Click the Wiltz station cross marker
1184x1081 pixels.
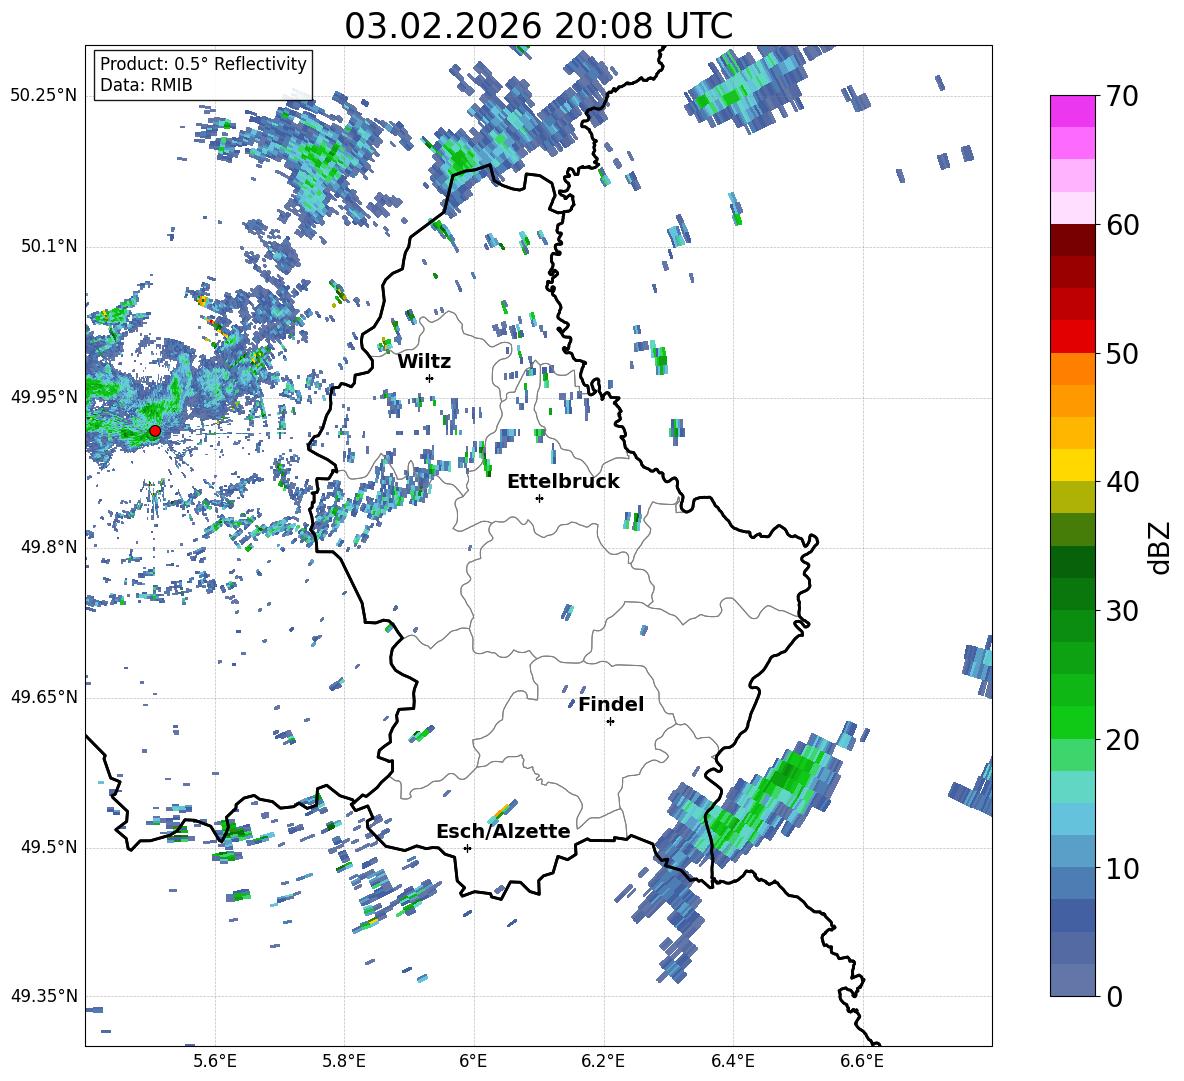pos(430,378)
